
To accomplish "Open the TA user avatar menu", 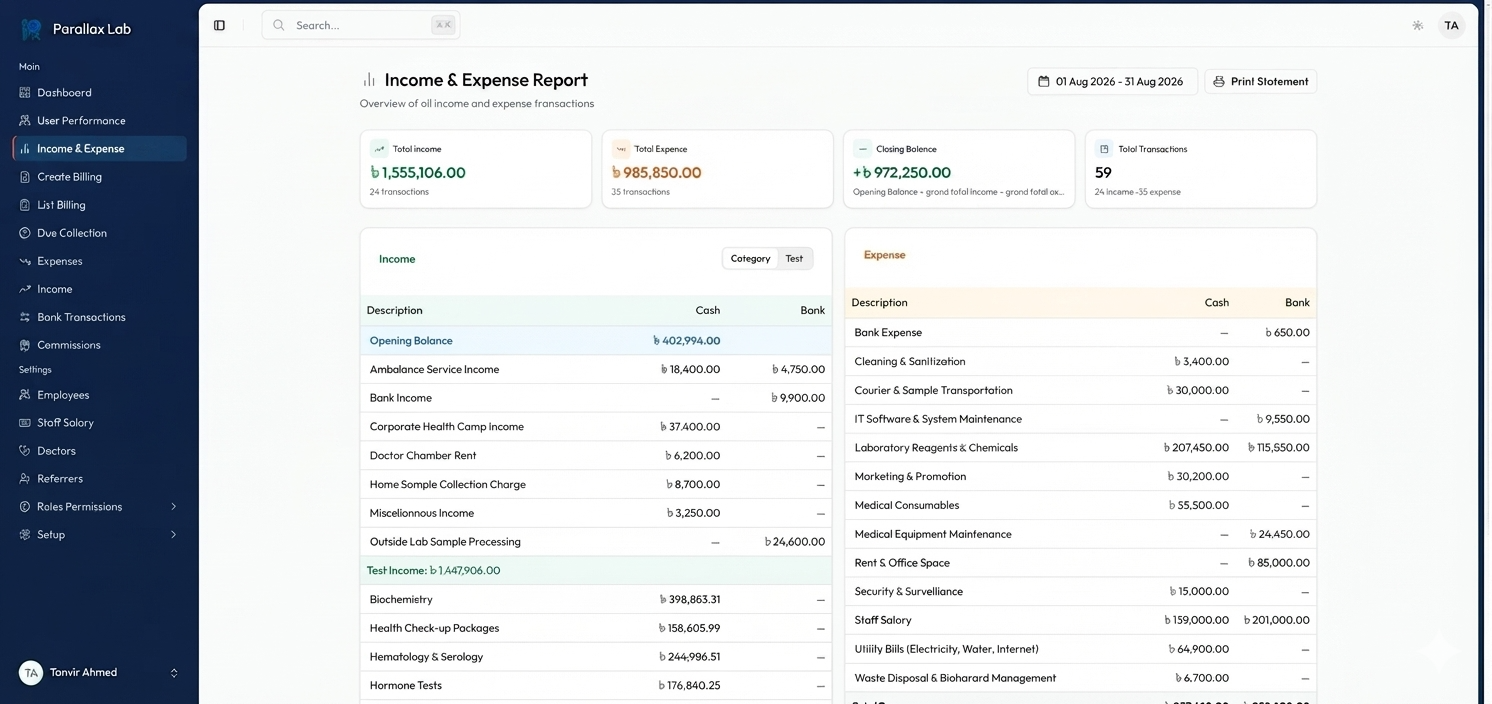I will [x=1451, y=26].
